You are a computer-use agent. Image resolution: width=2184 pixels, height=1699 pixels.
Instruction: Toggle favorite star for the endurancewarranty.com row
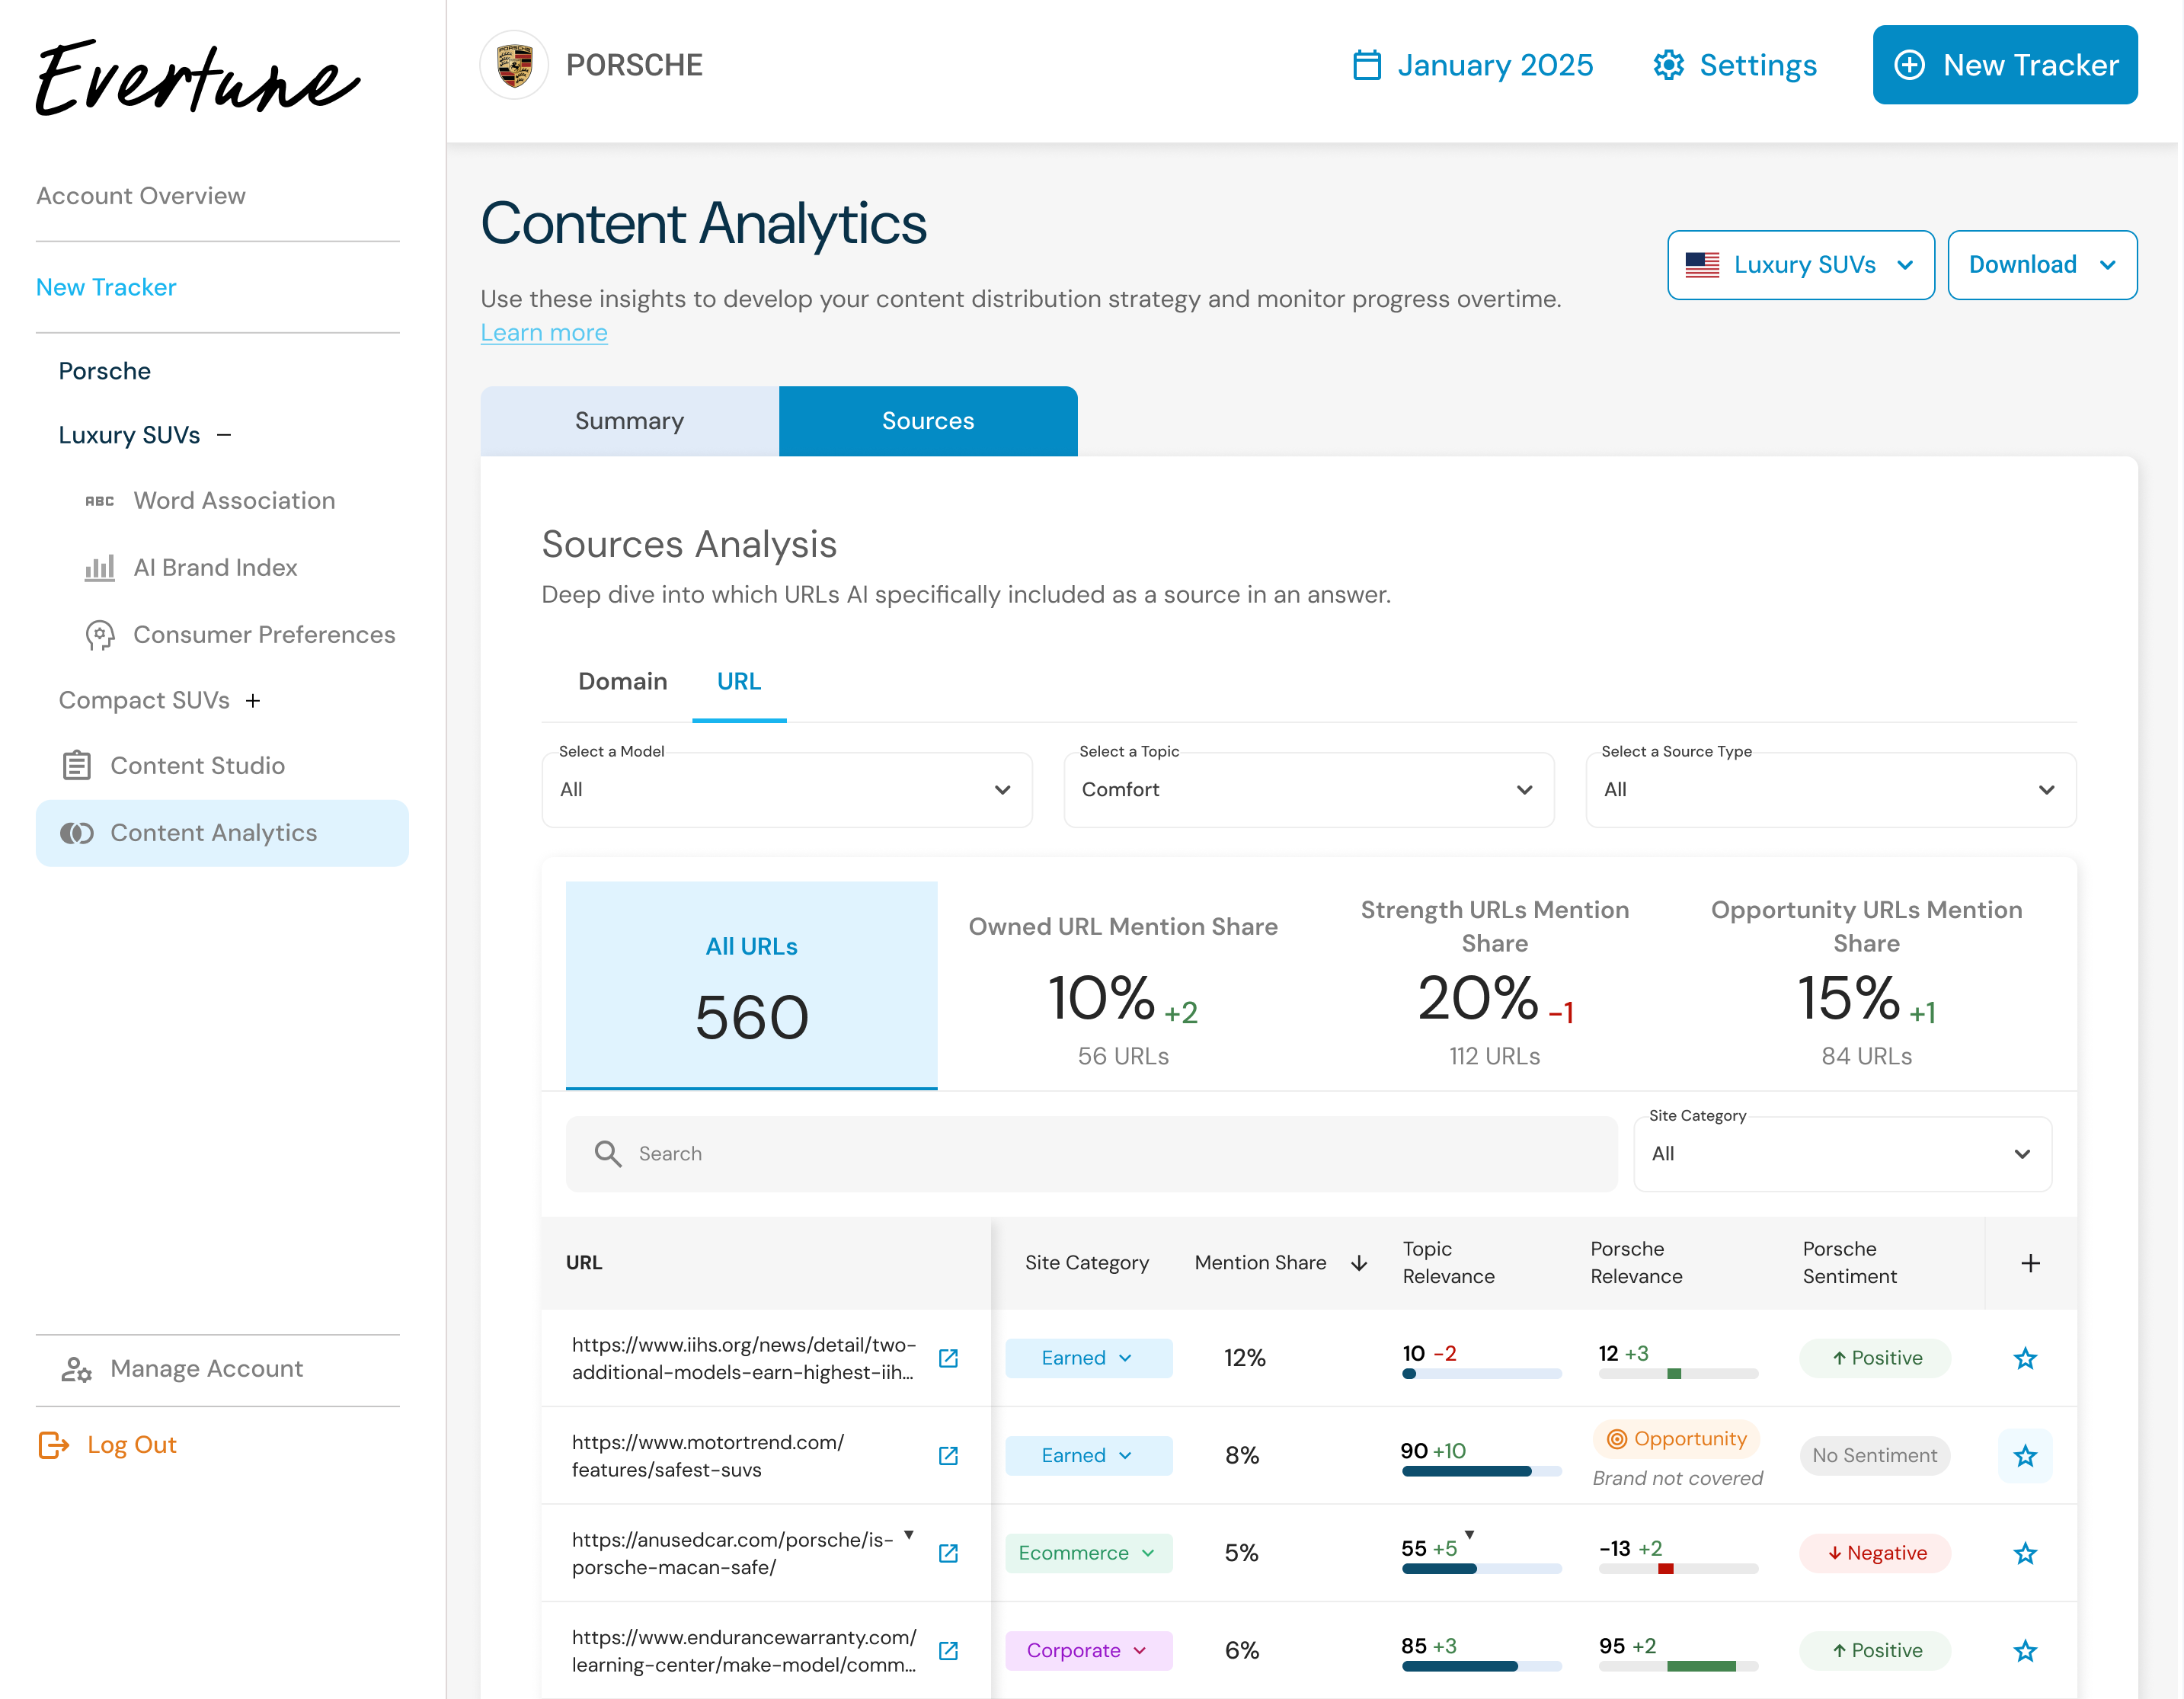click(x=2025, y=1651)
